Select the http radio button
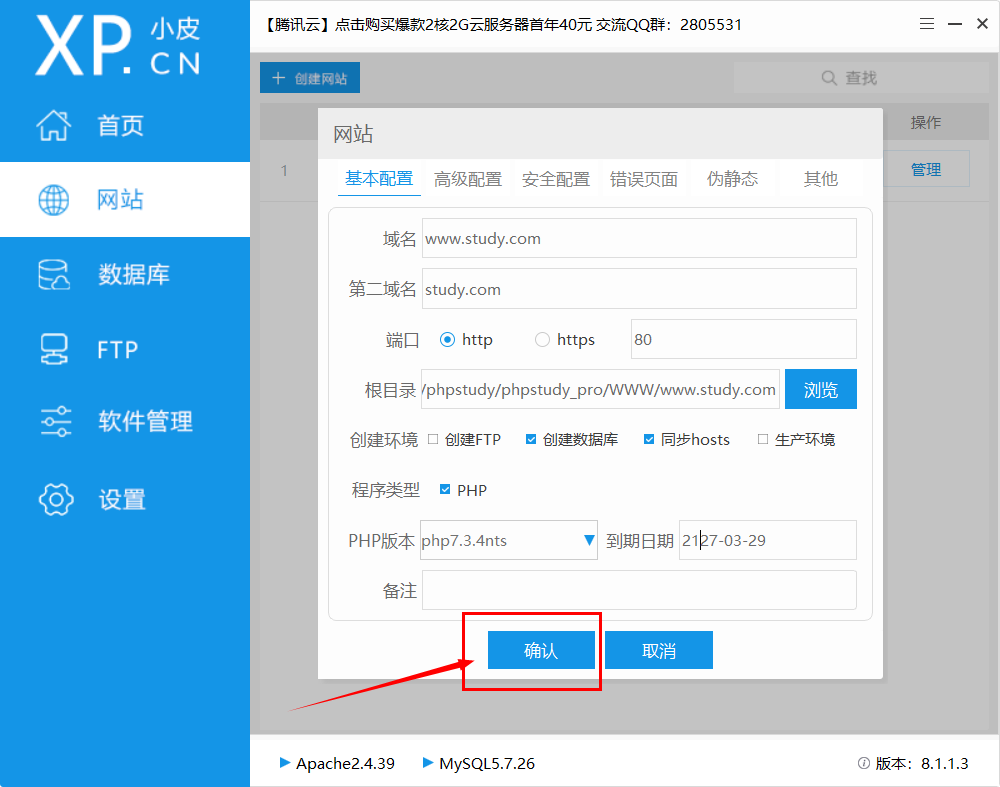This screenshot has width=1000, height=787. (x=447, y=339)
